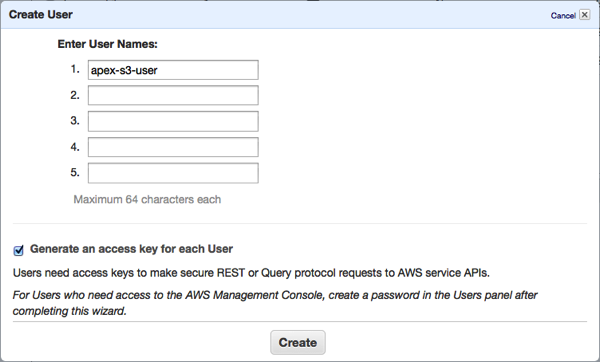This screenshot has height=362, width=600.
Task: Click the Cancel link
Action: click(563, 16)
